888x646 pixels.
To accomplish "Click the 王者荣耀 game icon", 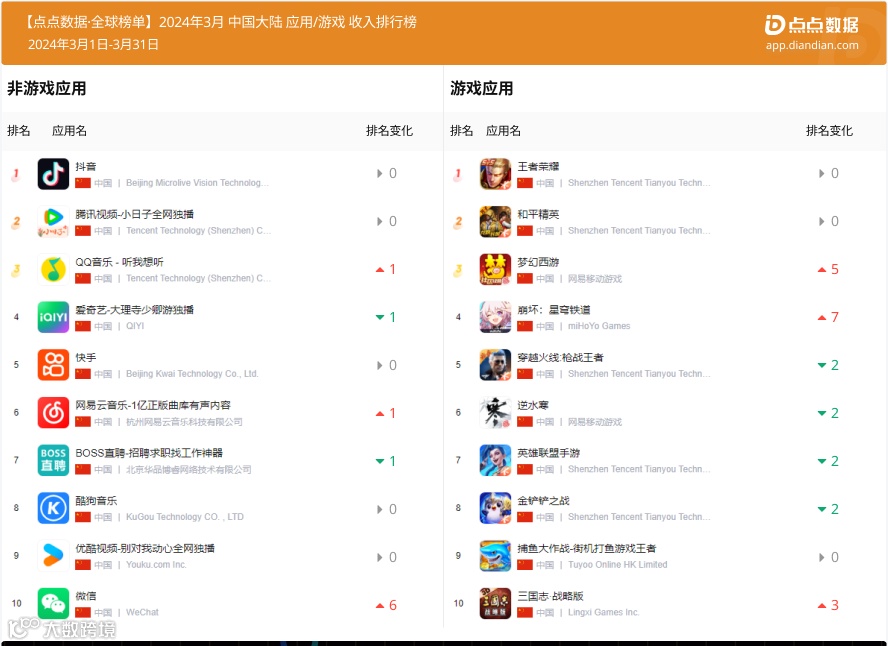I will (x=495, y=174).
